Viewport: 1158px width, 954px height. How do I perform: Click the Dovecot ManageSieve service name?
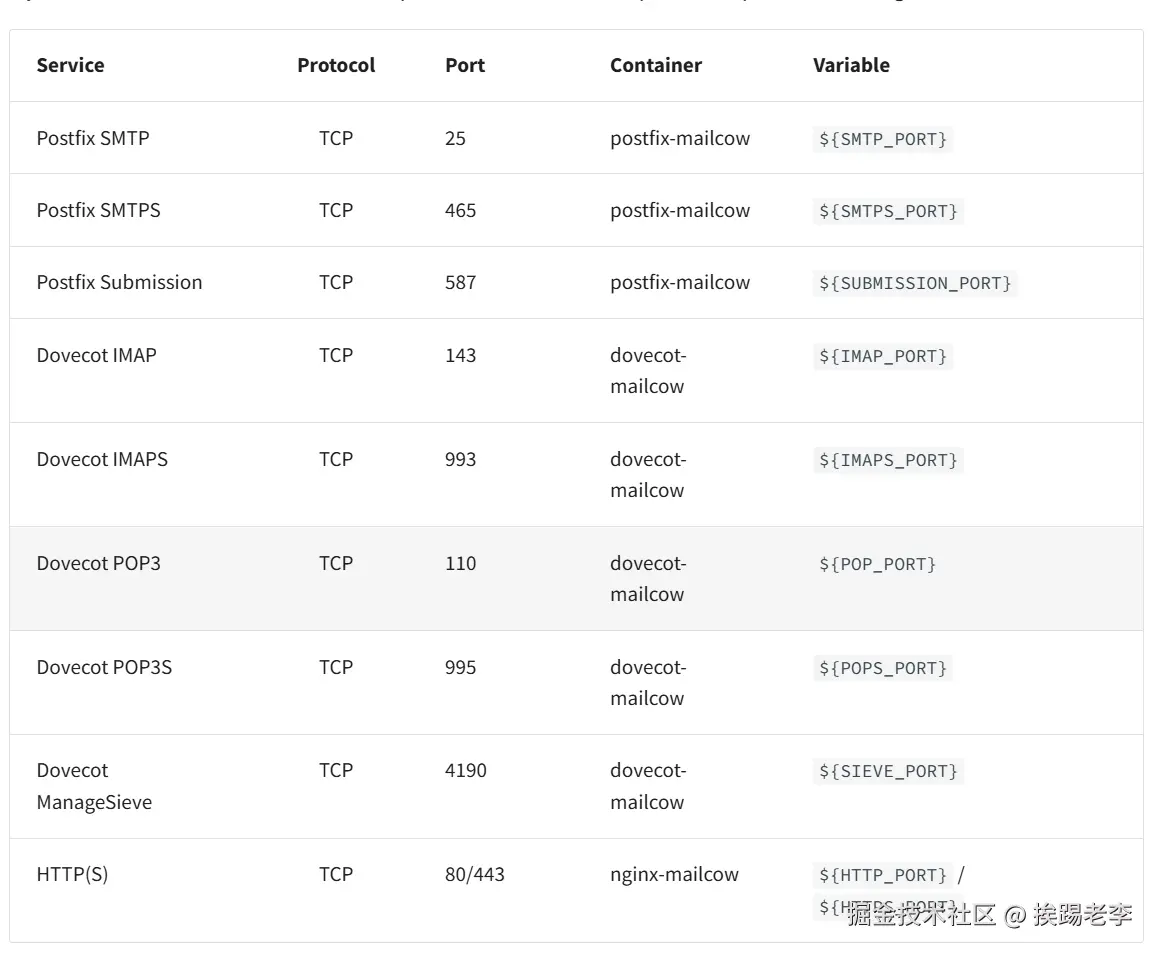pyautogui.click(x=94, y=786)
